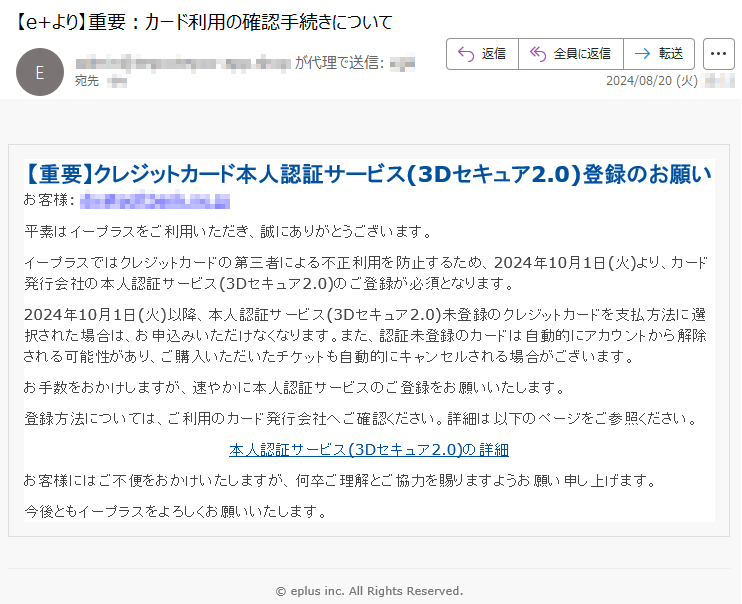Click the paragraph 平素はイープラスをご利用いただき
742x604 pixels.
pyautogui.click(x=228, y=231)
